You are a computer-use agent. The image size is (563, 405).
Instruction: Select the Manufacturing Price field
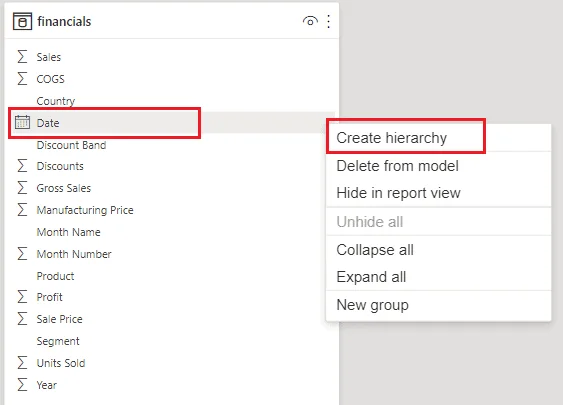click(x=85, y=210)
